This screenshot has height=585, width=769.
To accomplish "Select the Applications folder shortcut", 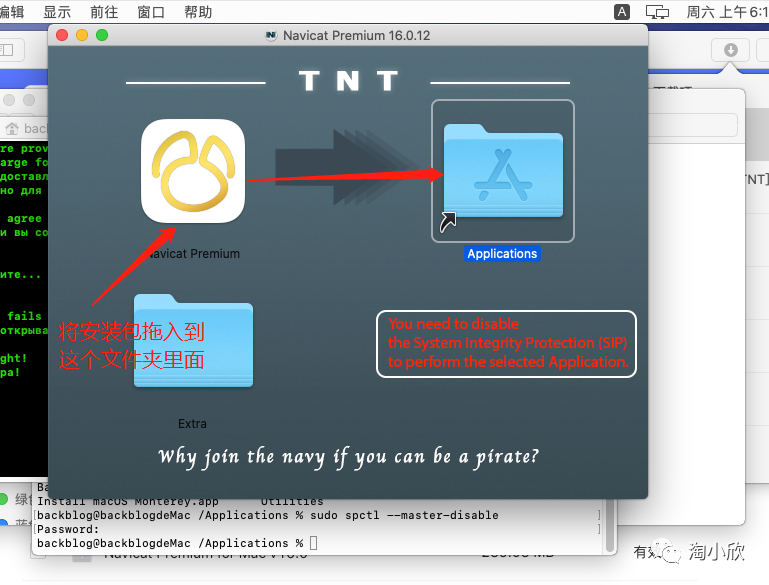I will click(x=503, y=171).
